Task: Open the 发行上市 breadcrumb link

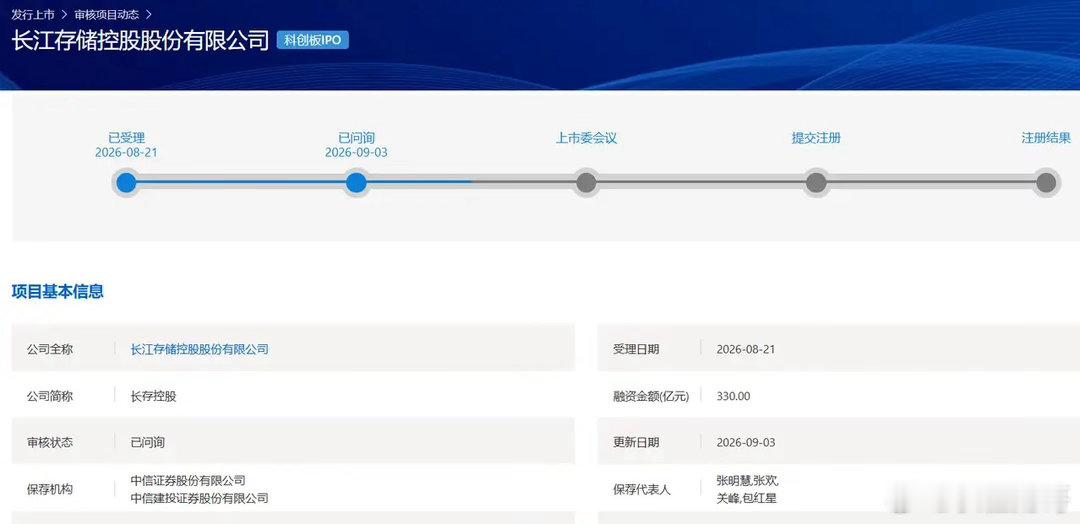Action: [33, 14]
